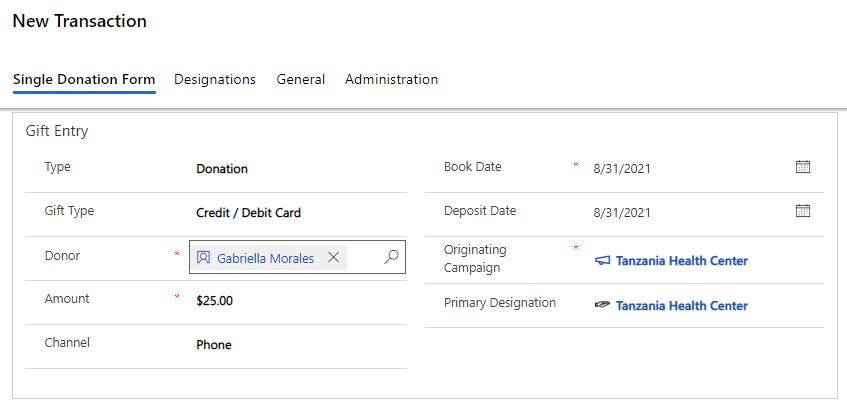The image size is (847, 407).
Task: Open the Deposit Date calendar picker
Action: pos(802,211)
